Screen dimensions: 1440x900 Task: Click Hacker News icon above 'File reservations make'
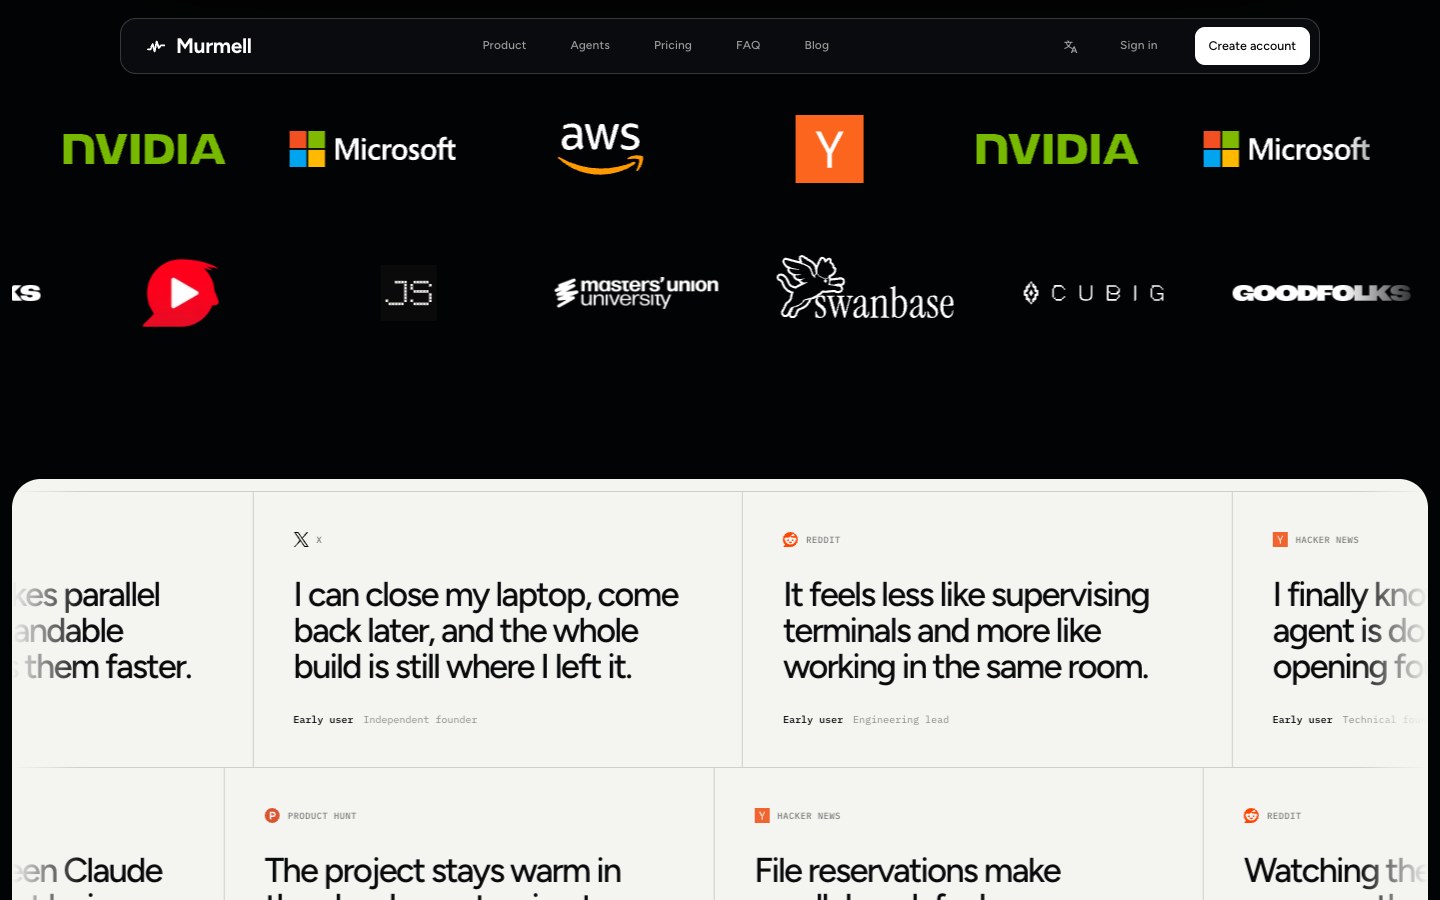click(762, 816)
